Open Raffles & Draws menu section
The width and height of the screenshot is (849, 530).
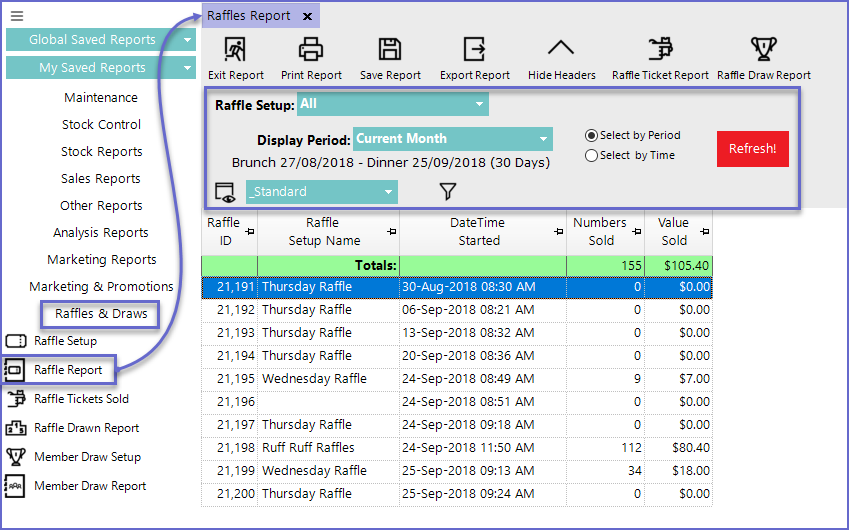pos(101,313)
